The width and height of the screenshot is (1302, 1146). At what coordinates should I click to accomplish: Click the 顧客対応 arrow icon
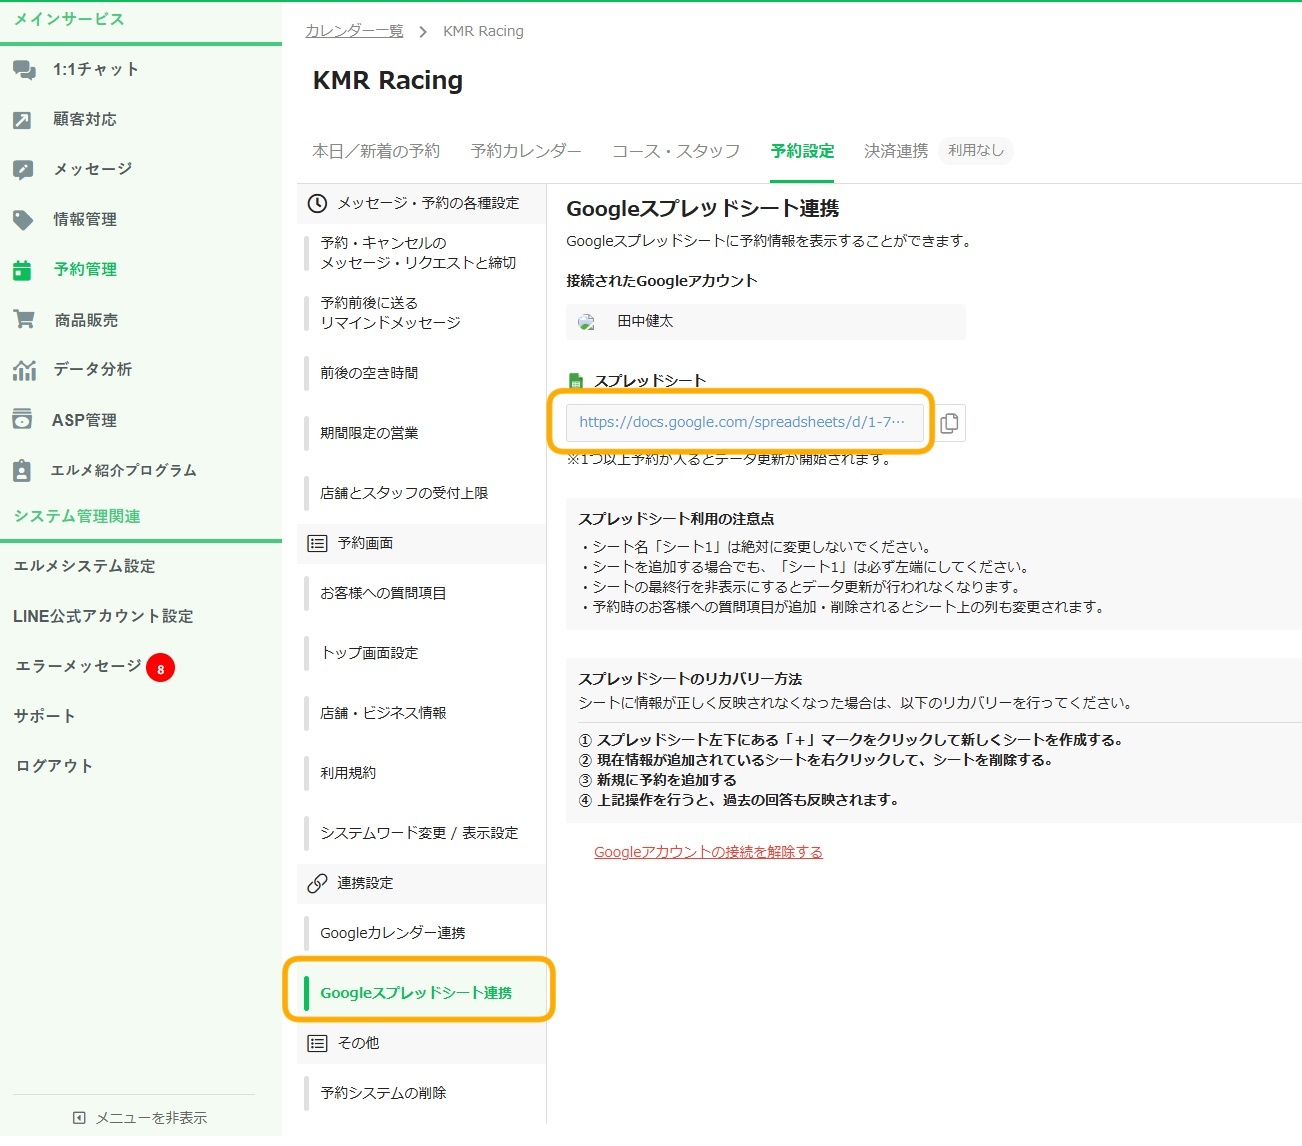click(x=23, y=120)
